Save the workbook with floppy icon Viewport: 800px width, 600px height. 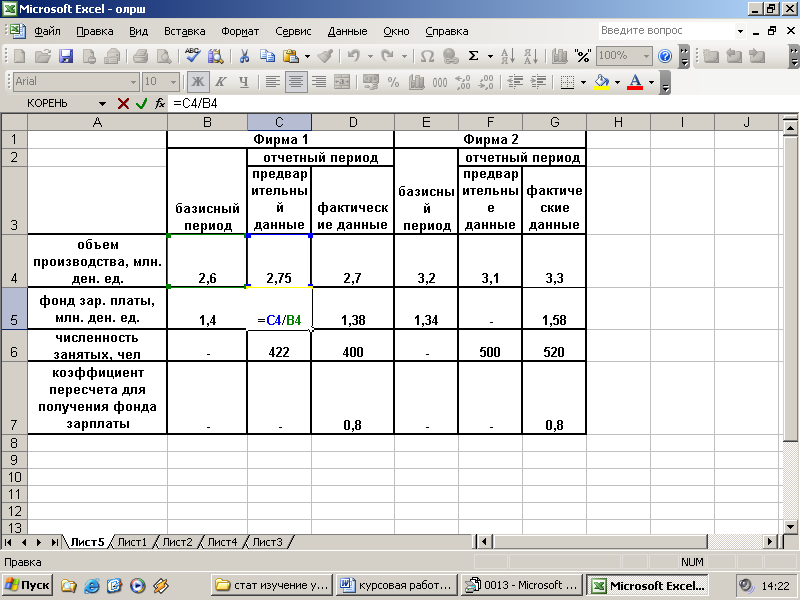(x=66, y=56)
